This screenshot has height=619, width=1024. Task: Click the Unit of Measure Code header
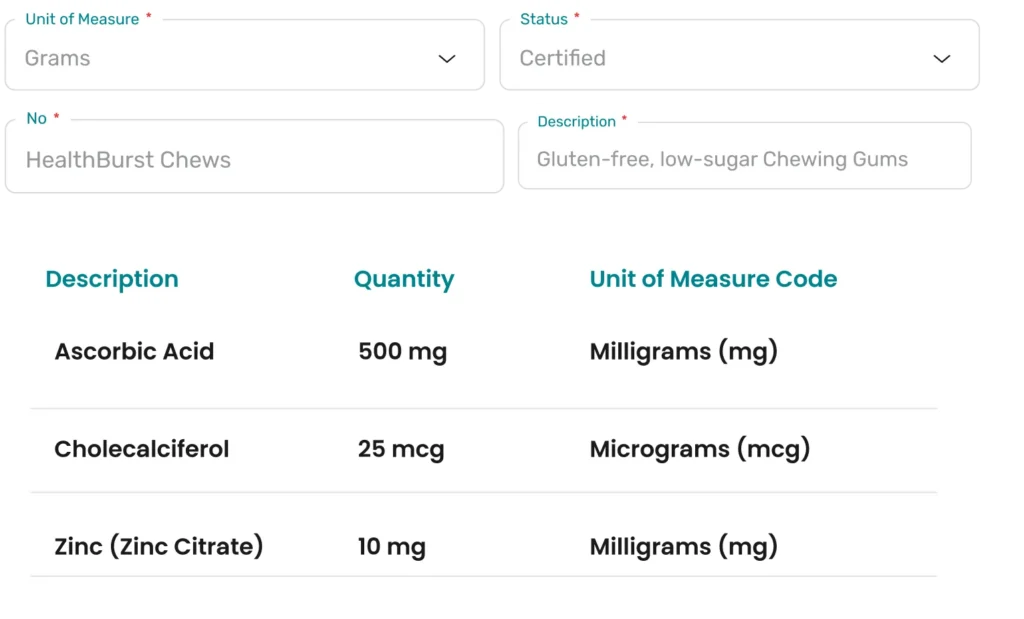713,279
